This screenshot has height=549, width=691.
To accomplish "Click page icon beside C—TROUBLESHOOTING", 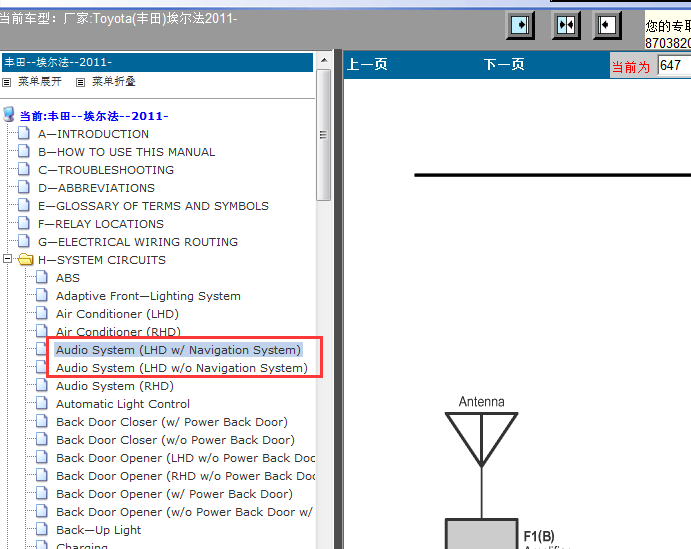I will pyautogui.click(x=24, y=169).
